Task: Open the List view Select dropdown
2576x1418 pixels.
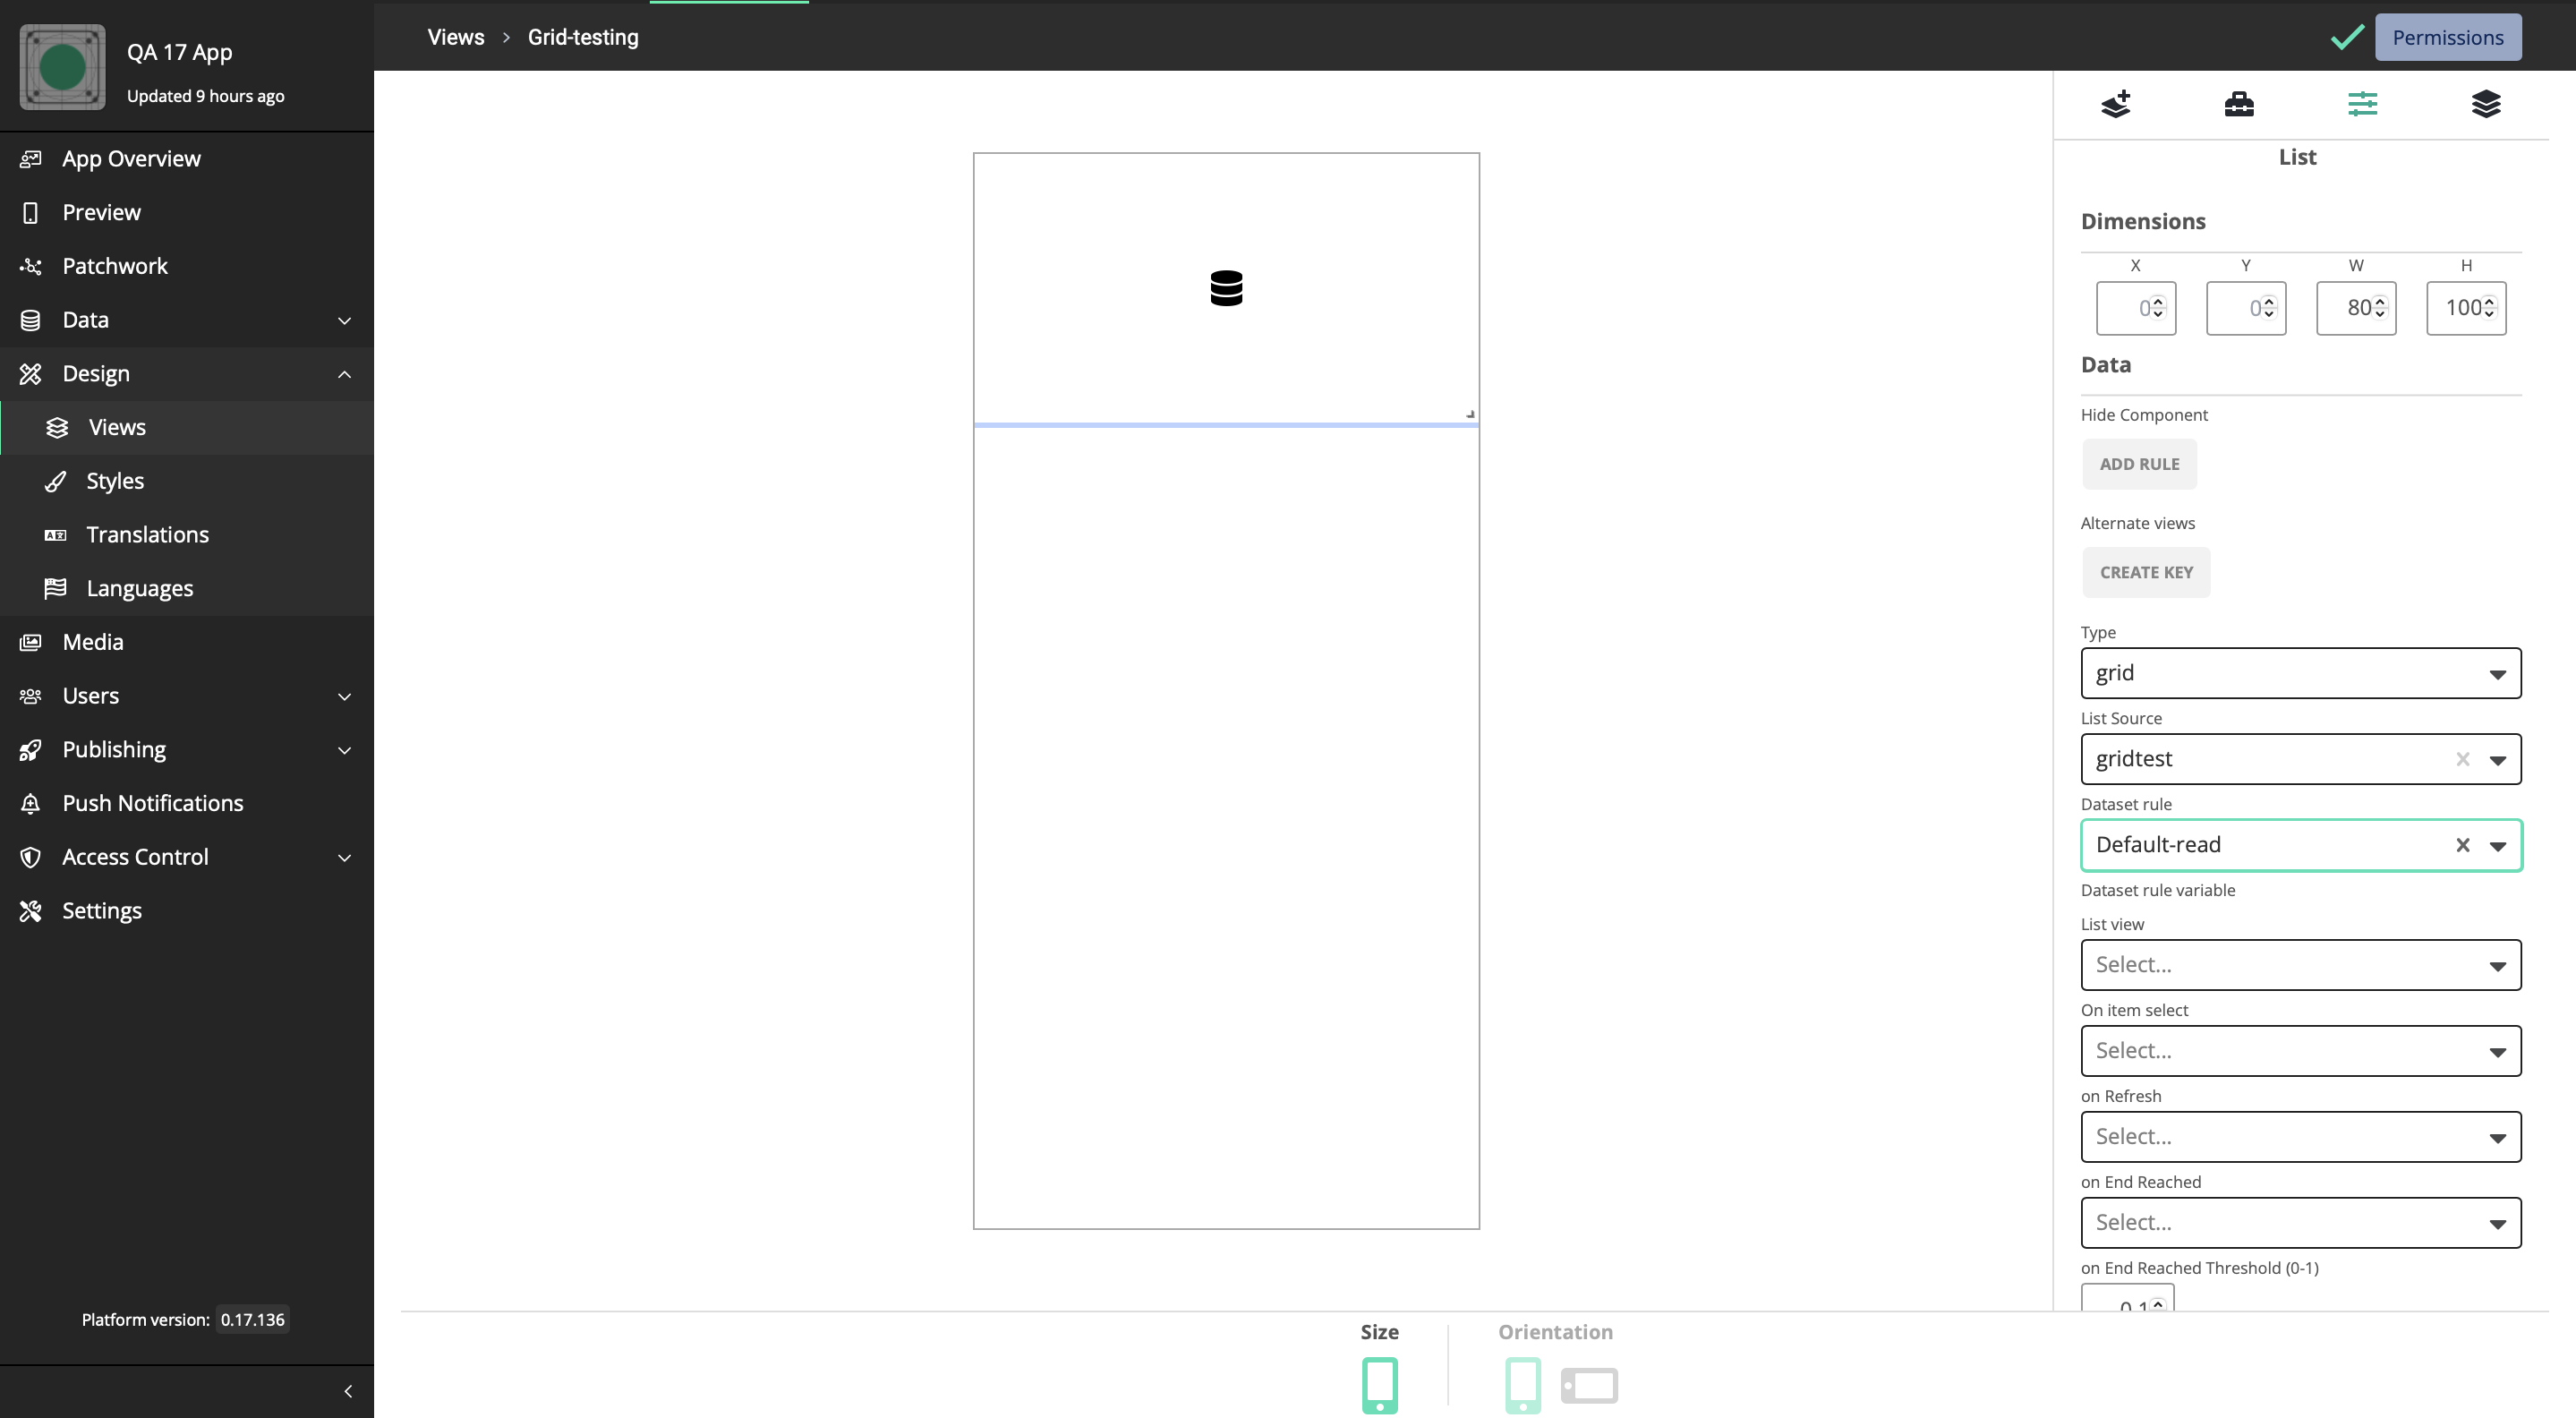Action: pyautogui.click(x=2300, y=964)
